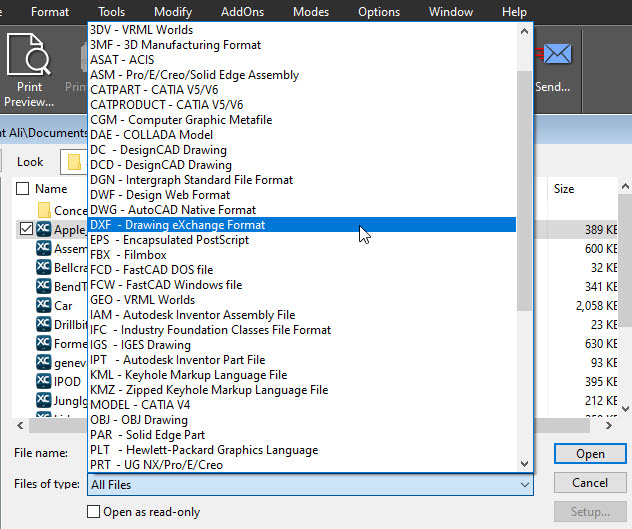The width and height of the screenshot is (632, 529).
Task: Uncheck the Apple file checkbox
Action: [x=26, y=229]
